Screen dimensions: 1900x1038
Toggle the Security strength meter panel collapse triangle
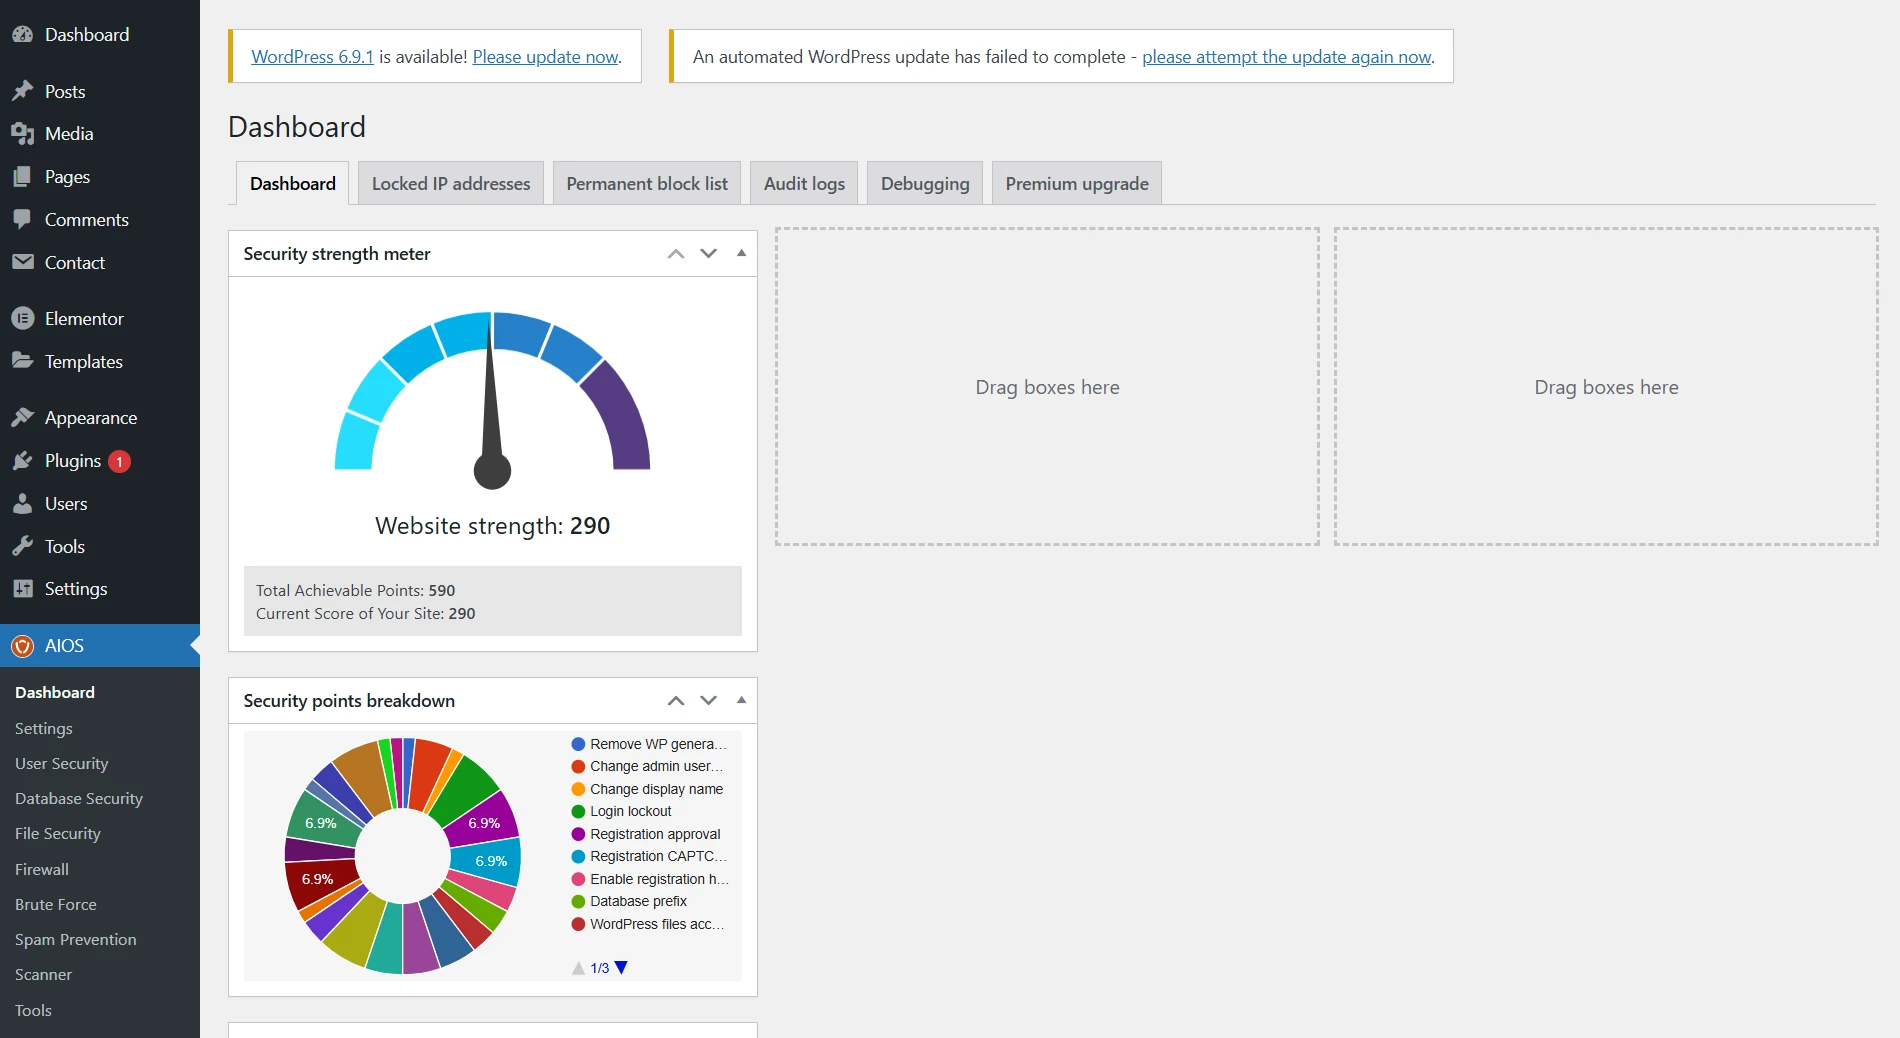(x=741, y=253)
